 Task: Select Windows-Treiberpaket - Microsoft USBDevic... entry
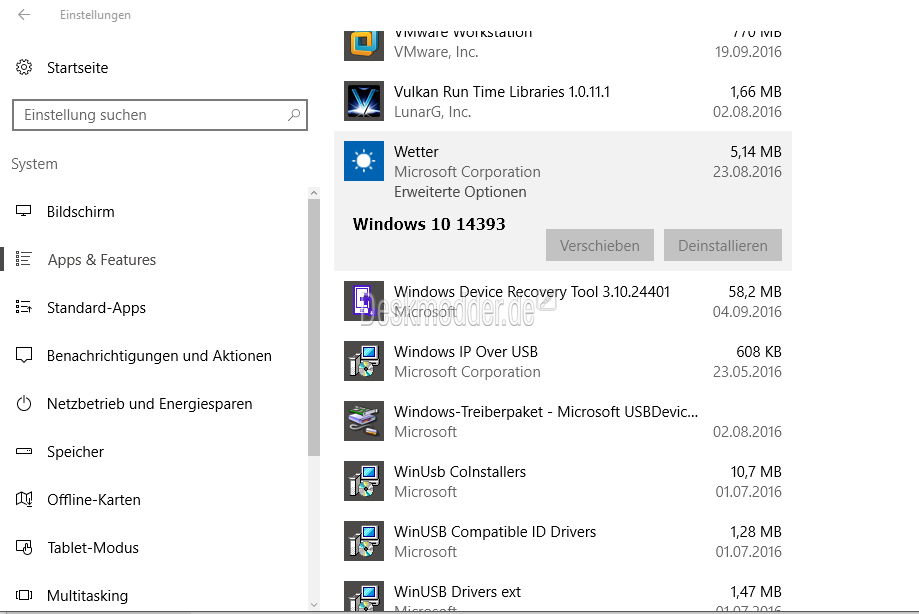pos(563,421)
